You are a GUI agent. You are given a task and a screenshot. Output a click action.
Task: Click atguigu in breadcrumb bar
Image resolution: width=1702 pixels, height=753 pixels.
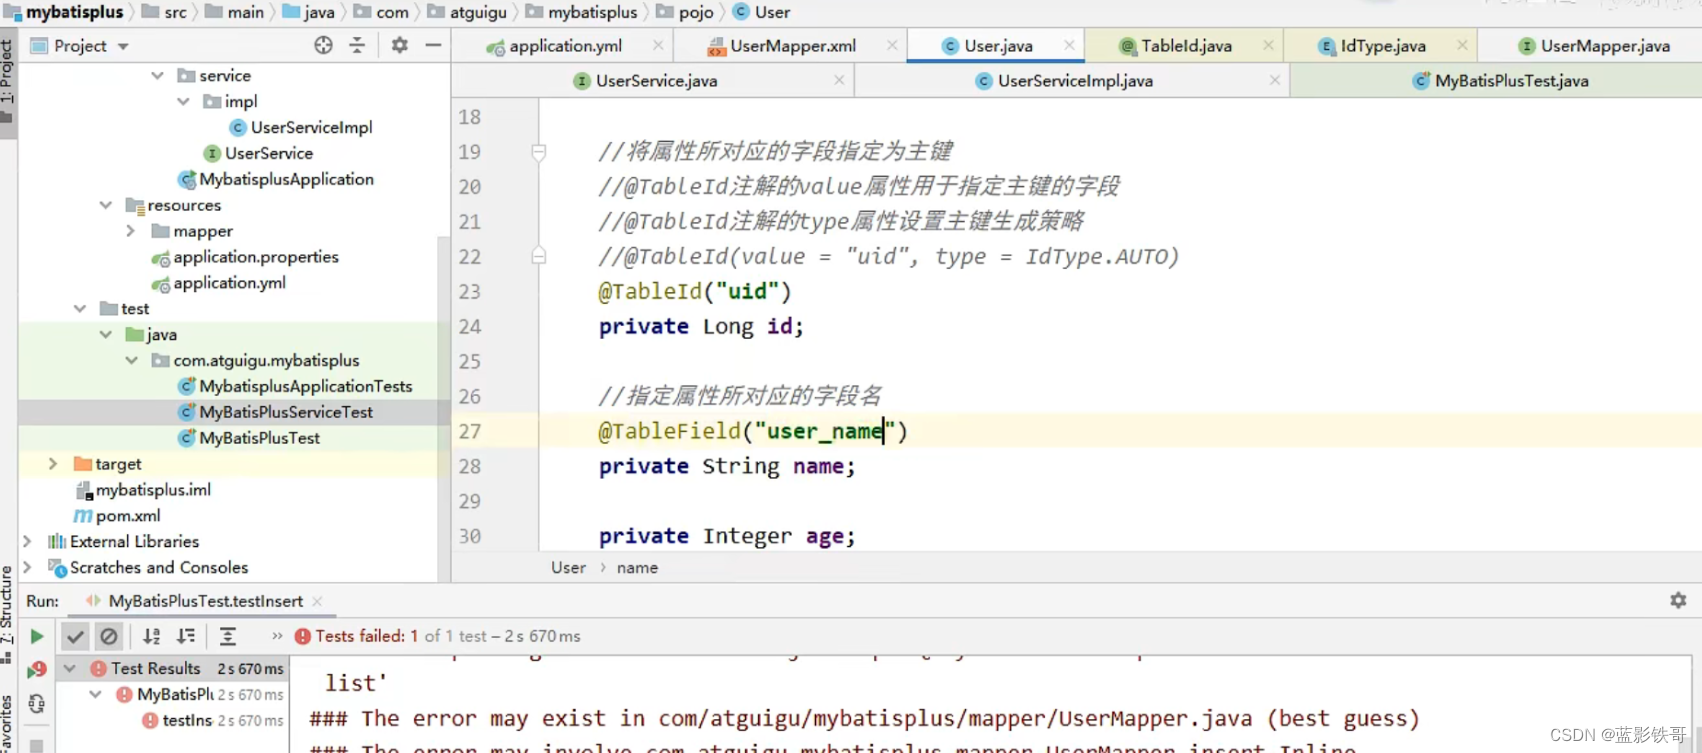pyautogui.click(x=467, y=12)
